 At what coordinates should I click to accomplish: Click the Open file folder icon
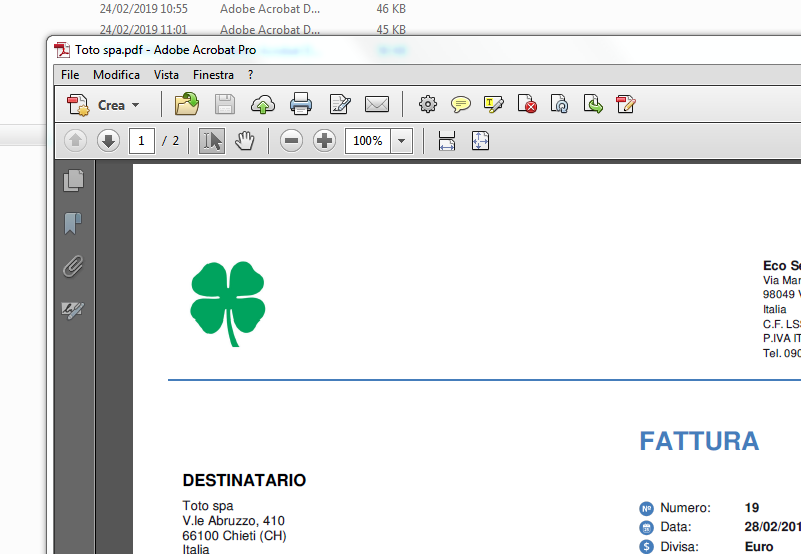pyautogui.click(x=186, y=104)
